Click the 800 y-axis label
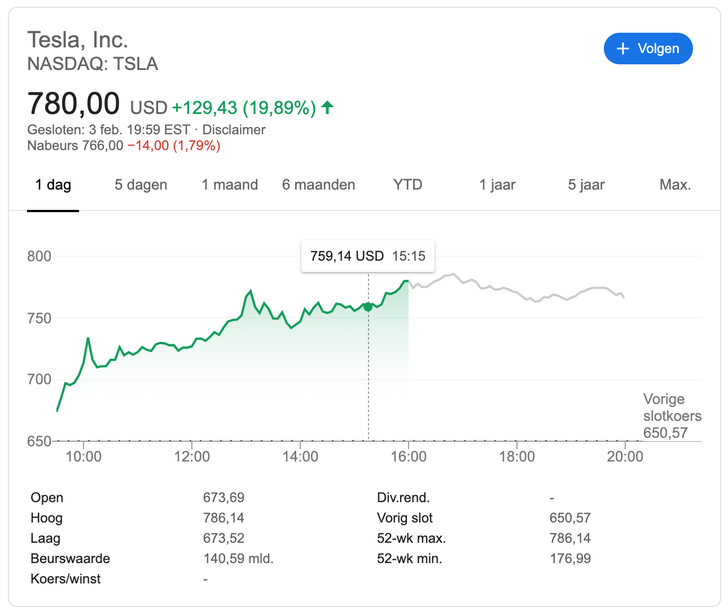Screen dimensions: 728x615 39,256
